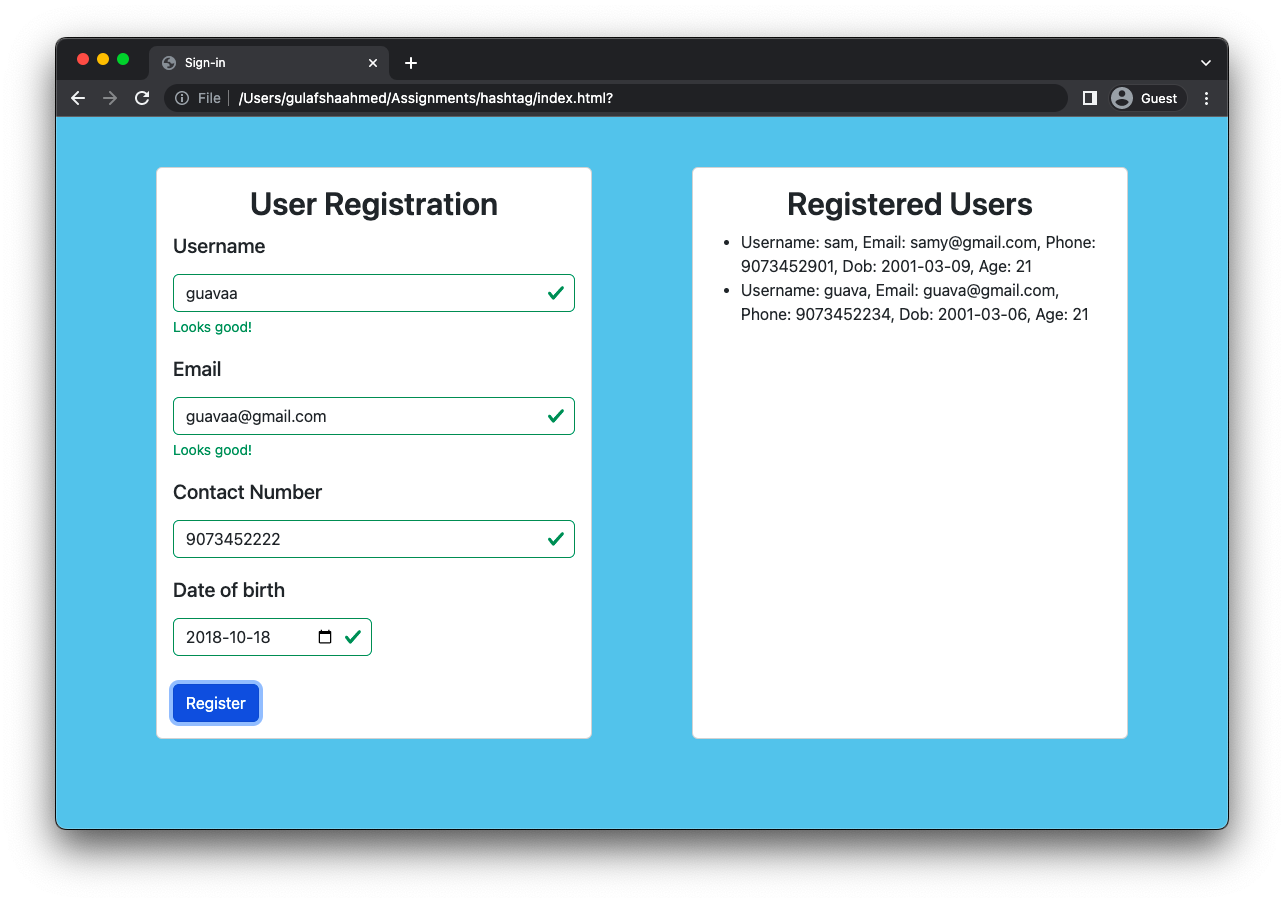Click the Looks good message under Username
Image resolution: width=1284 pixels, height=903 pixels.
pyautogui.click(x=212, y=327)
